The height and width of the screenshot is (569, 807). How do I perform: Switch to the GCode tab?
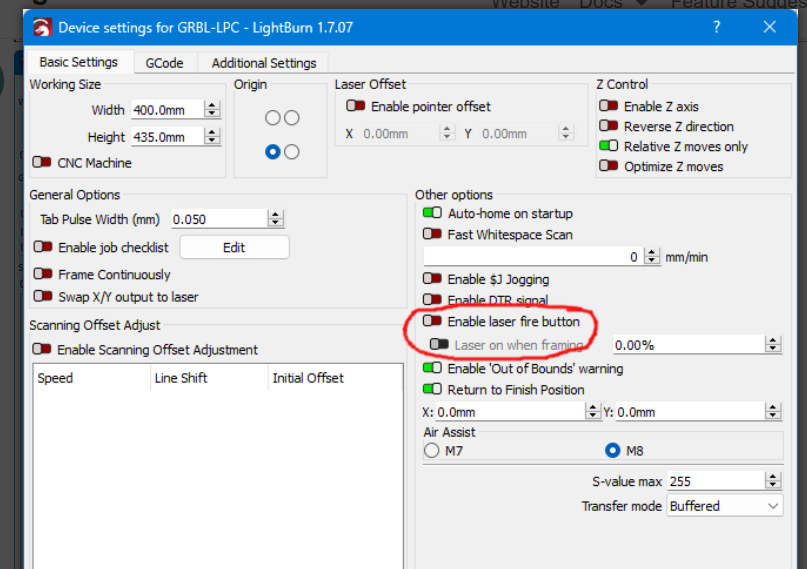(164, 63)
